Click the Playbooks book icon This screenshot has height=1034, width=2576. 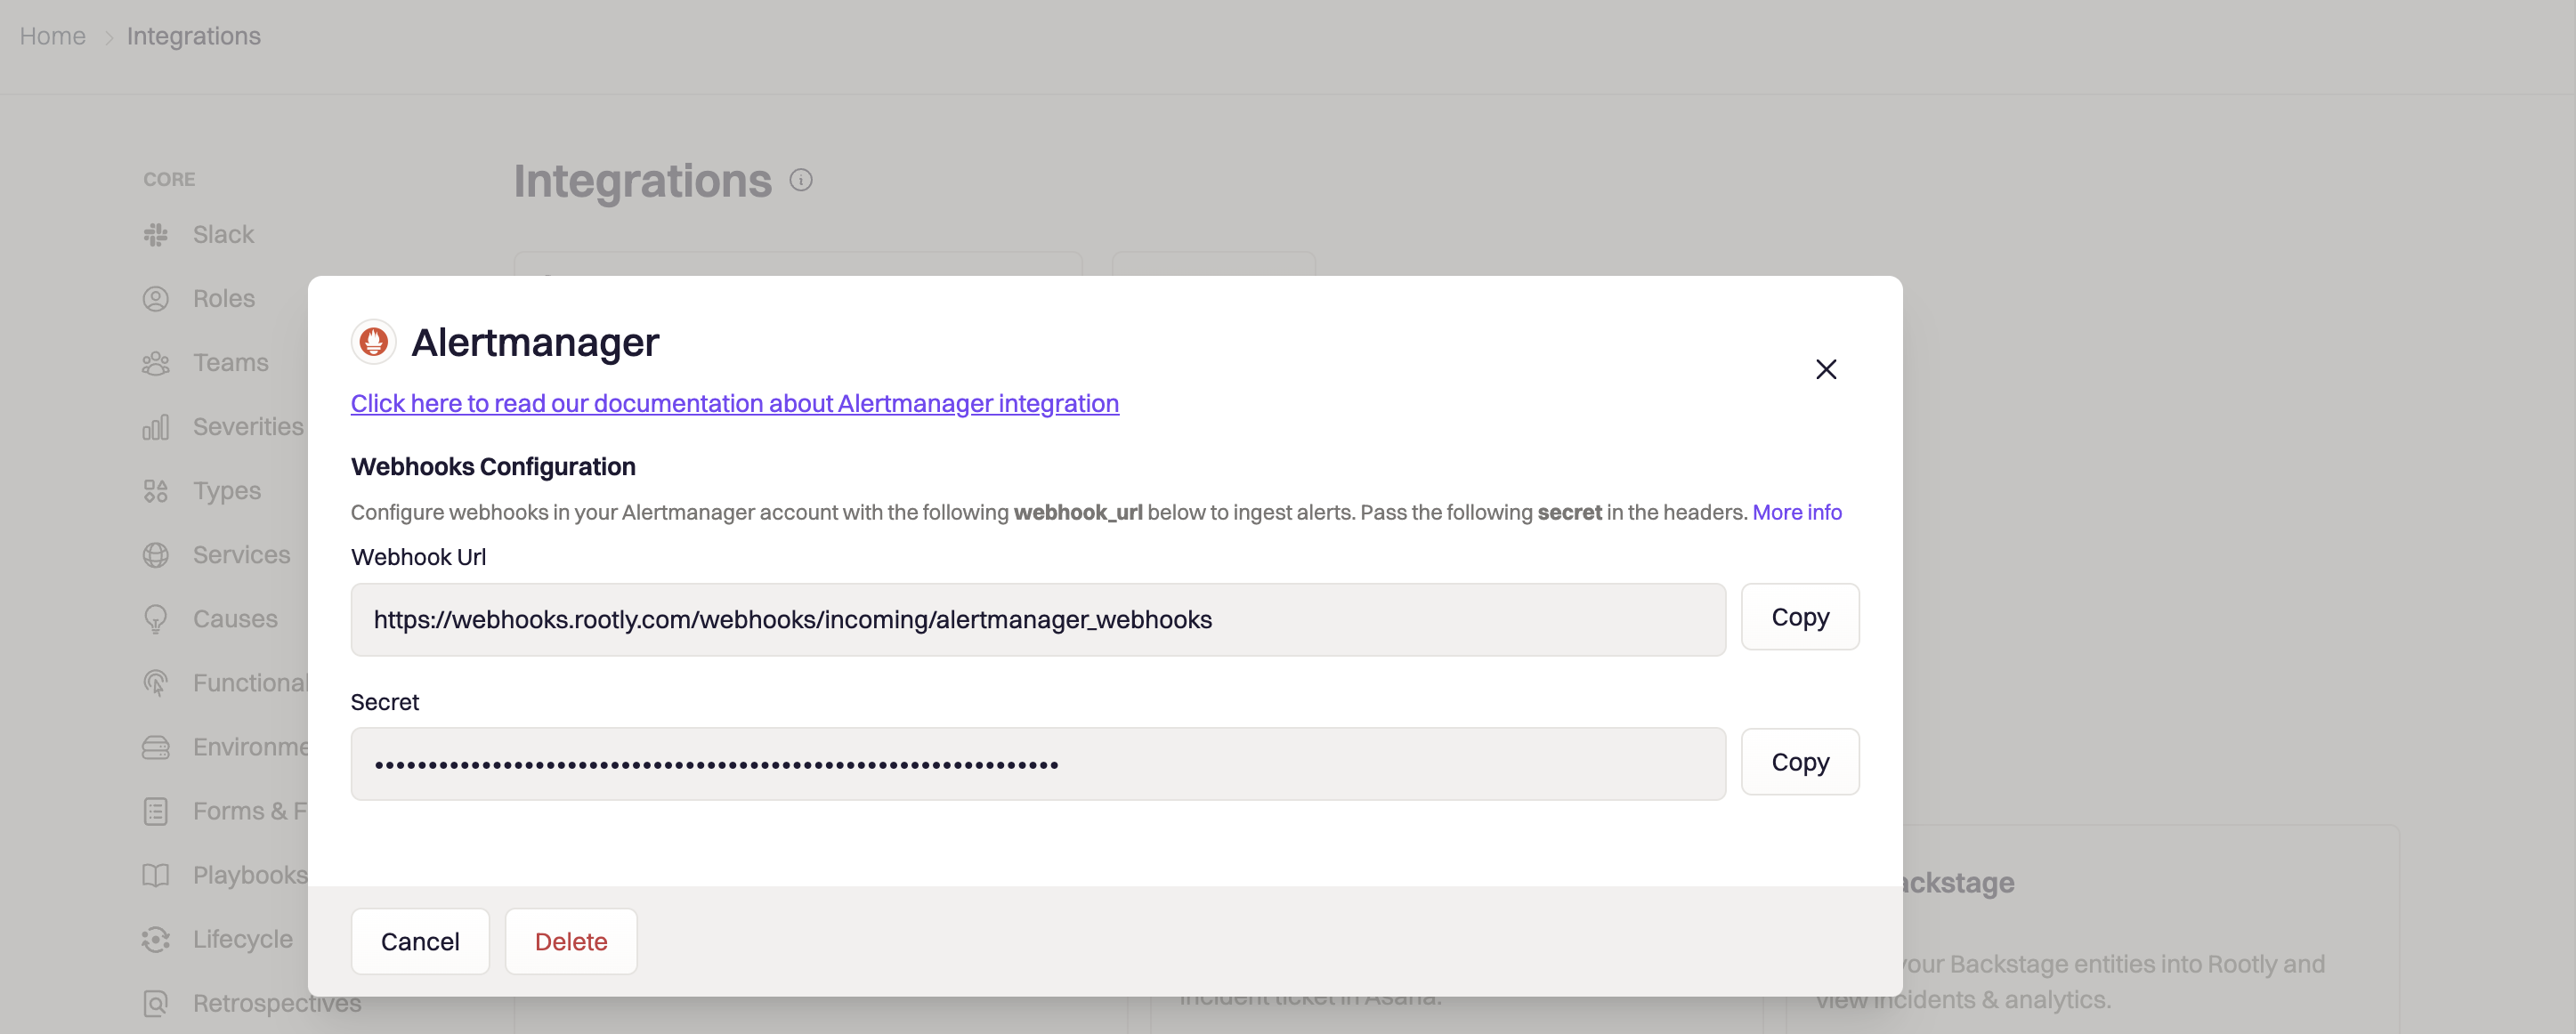(x=156, y=875)
